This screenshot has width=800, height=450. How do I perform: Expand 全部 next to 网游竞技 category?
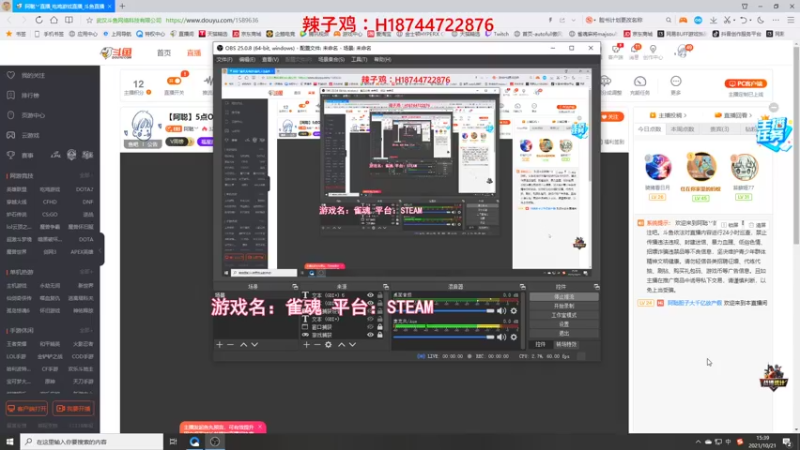(86, 176)
